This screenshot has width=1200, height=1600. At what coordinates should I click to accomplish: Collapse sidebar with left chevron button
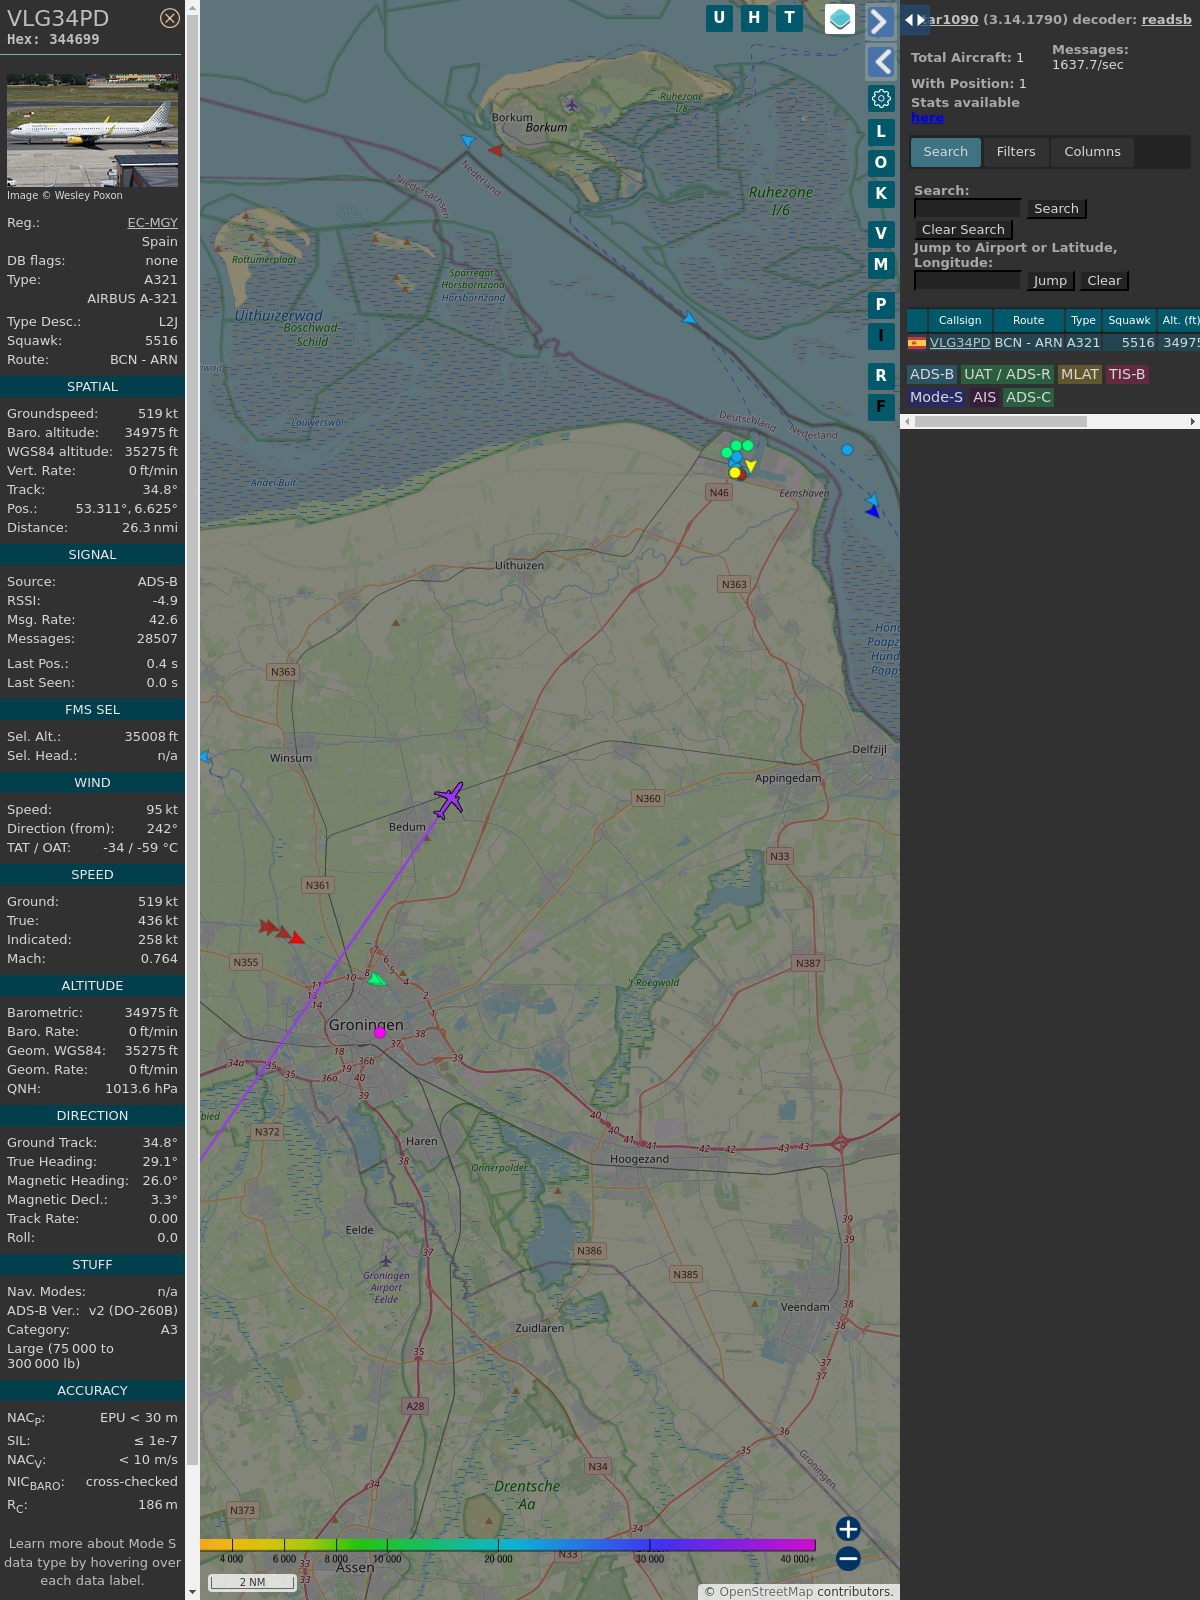tap(881, 62)
